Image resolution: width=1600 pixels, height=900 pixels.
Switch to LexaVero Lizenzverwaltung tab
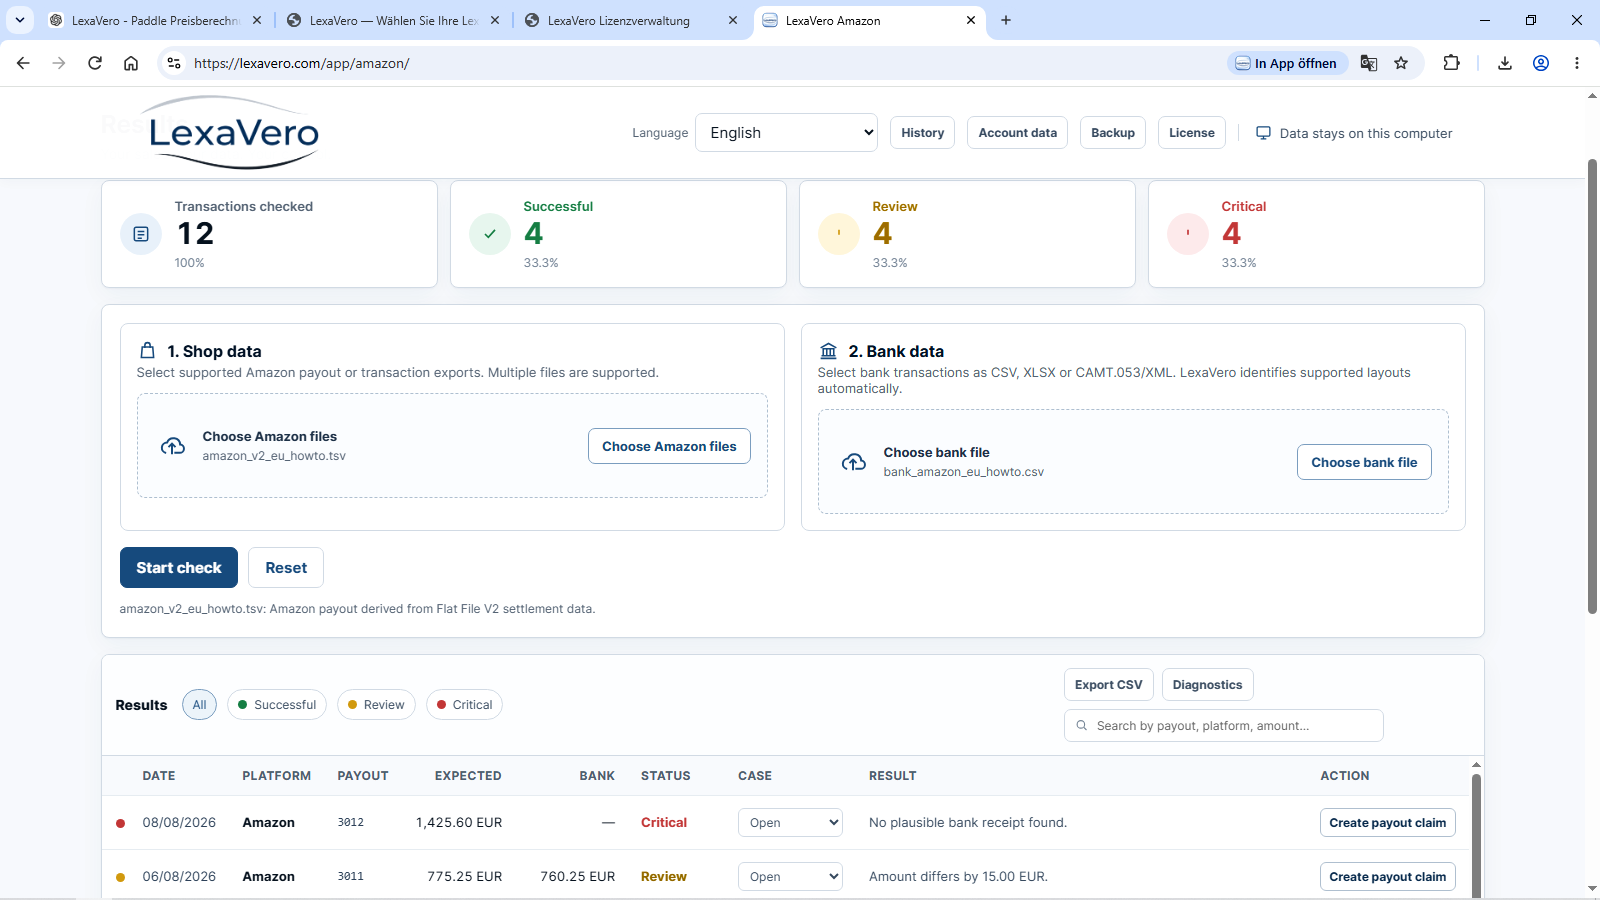coord(631,20)
